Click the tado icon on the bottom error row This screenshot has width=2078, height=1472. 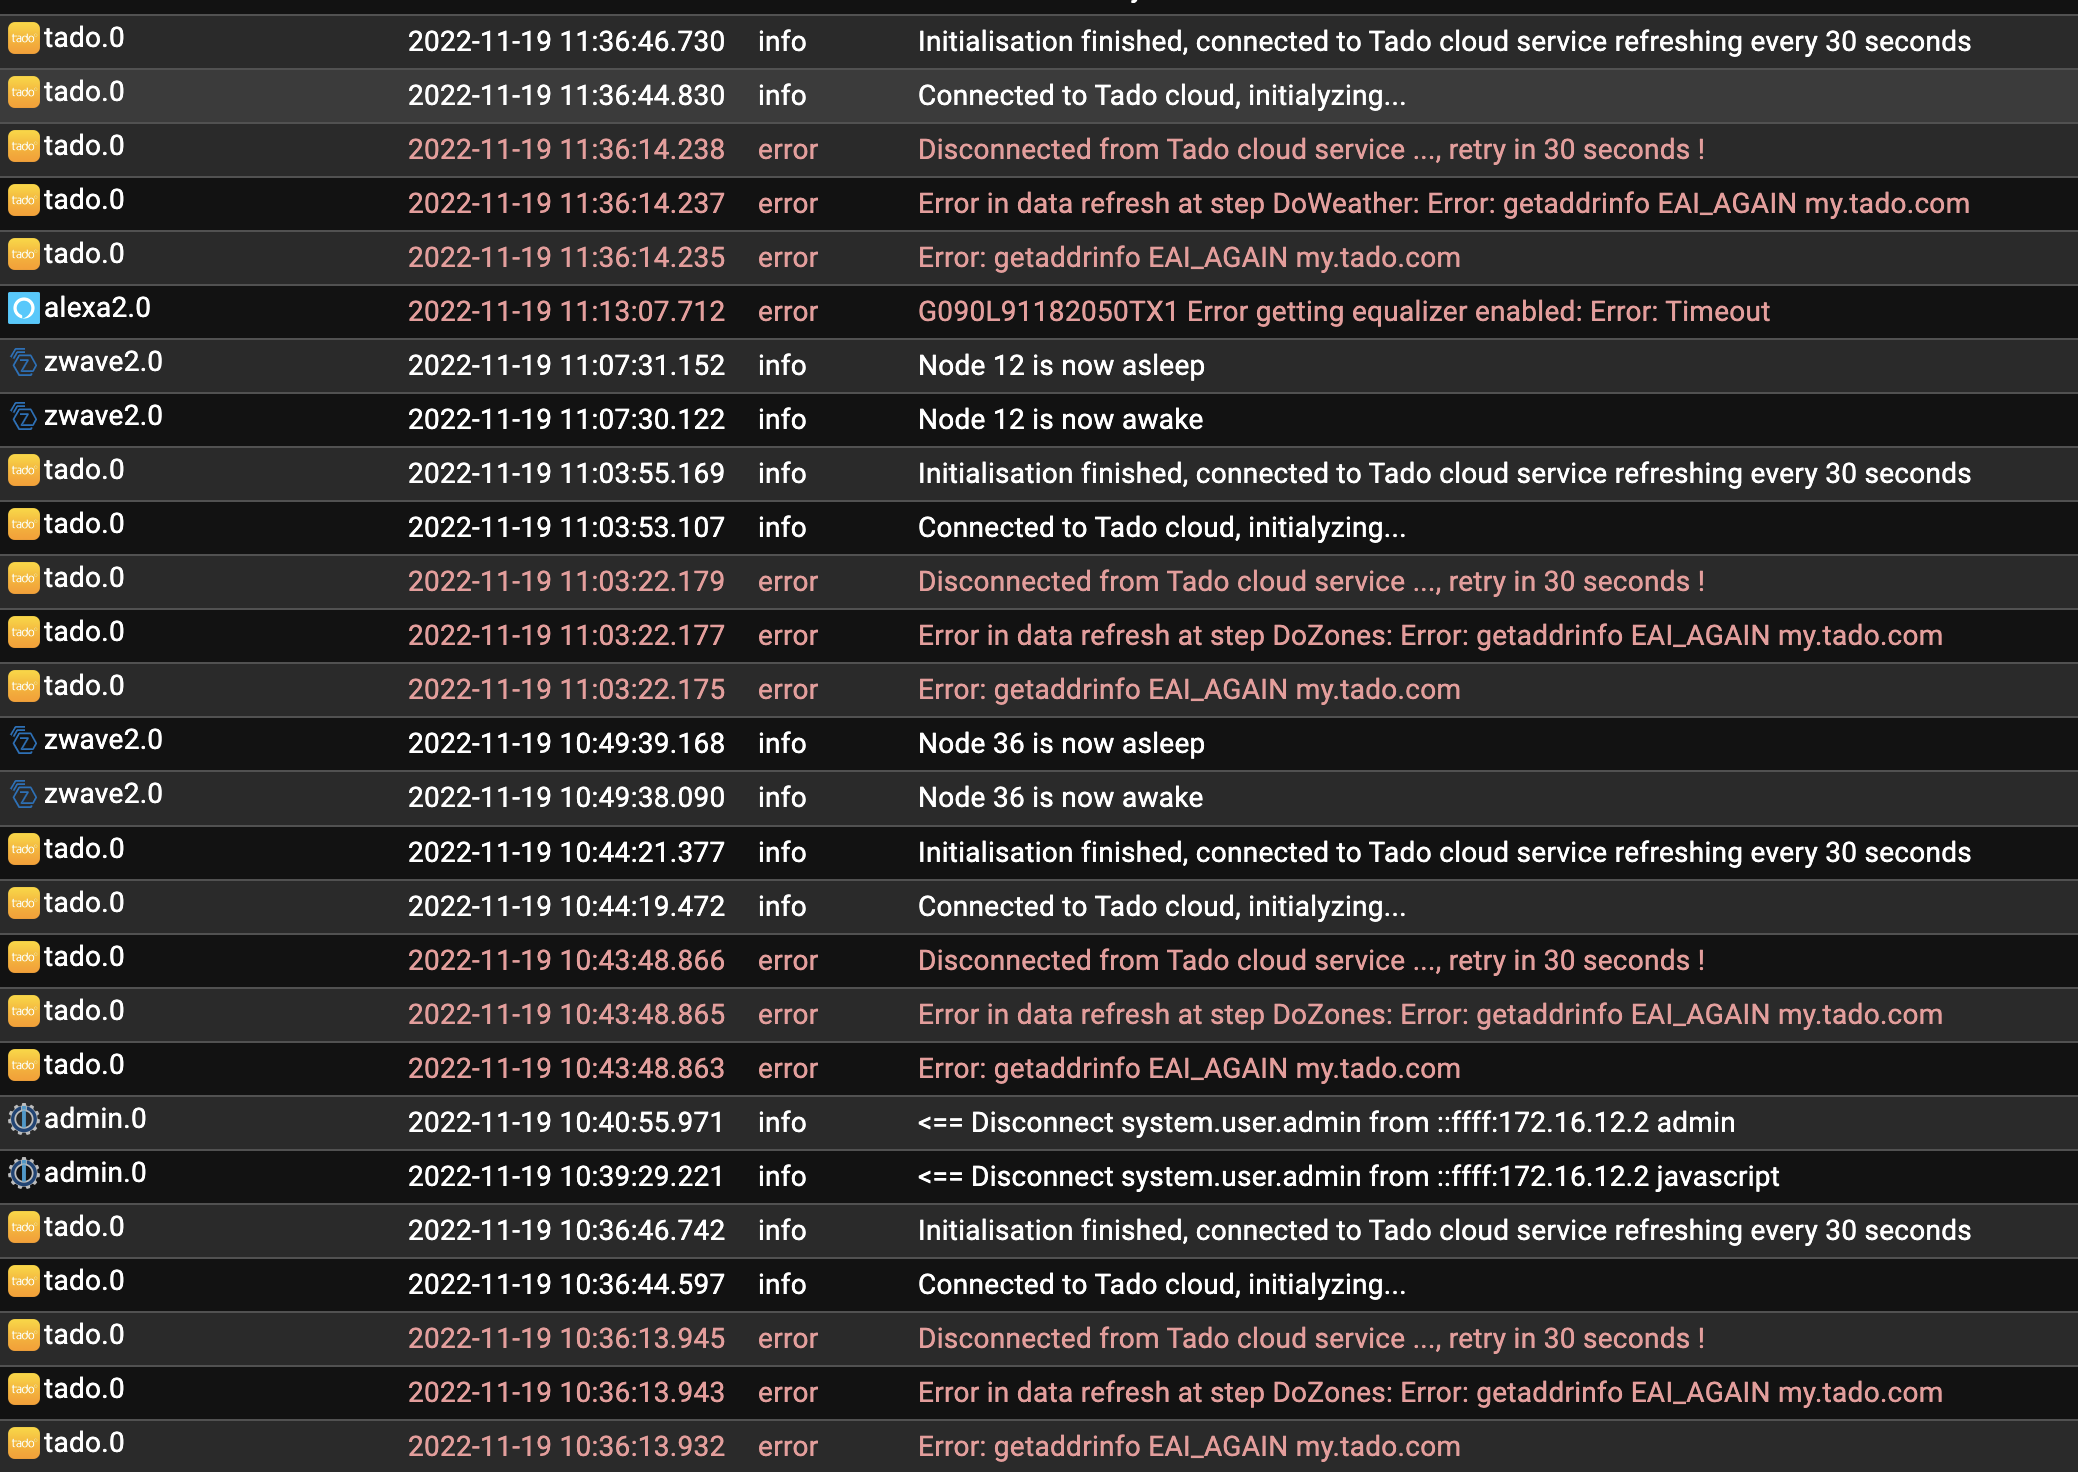pos(22,1443)
